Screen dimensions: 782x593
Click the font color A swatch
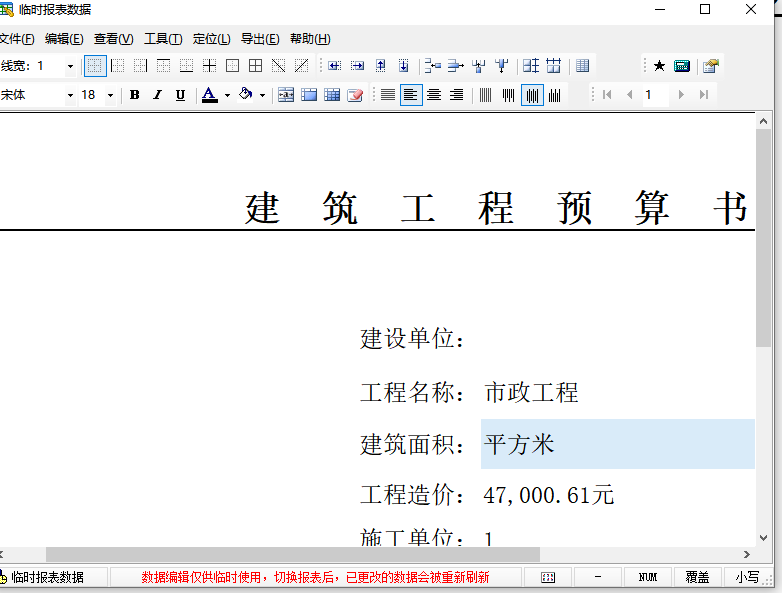209,95
